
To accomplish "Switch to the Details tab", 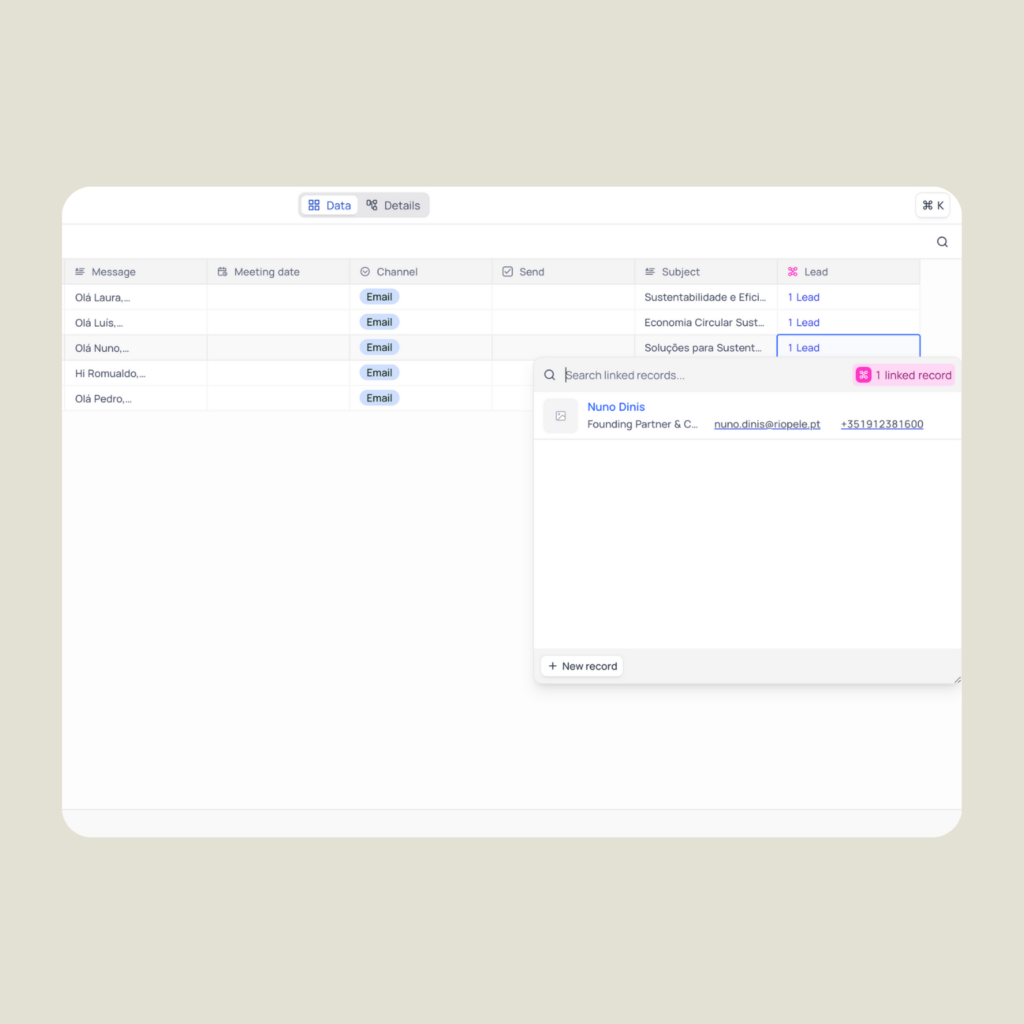I will click(x=393, y=205).
